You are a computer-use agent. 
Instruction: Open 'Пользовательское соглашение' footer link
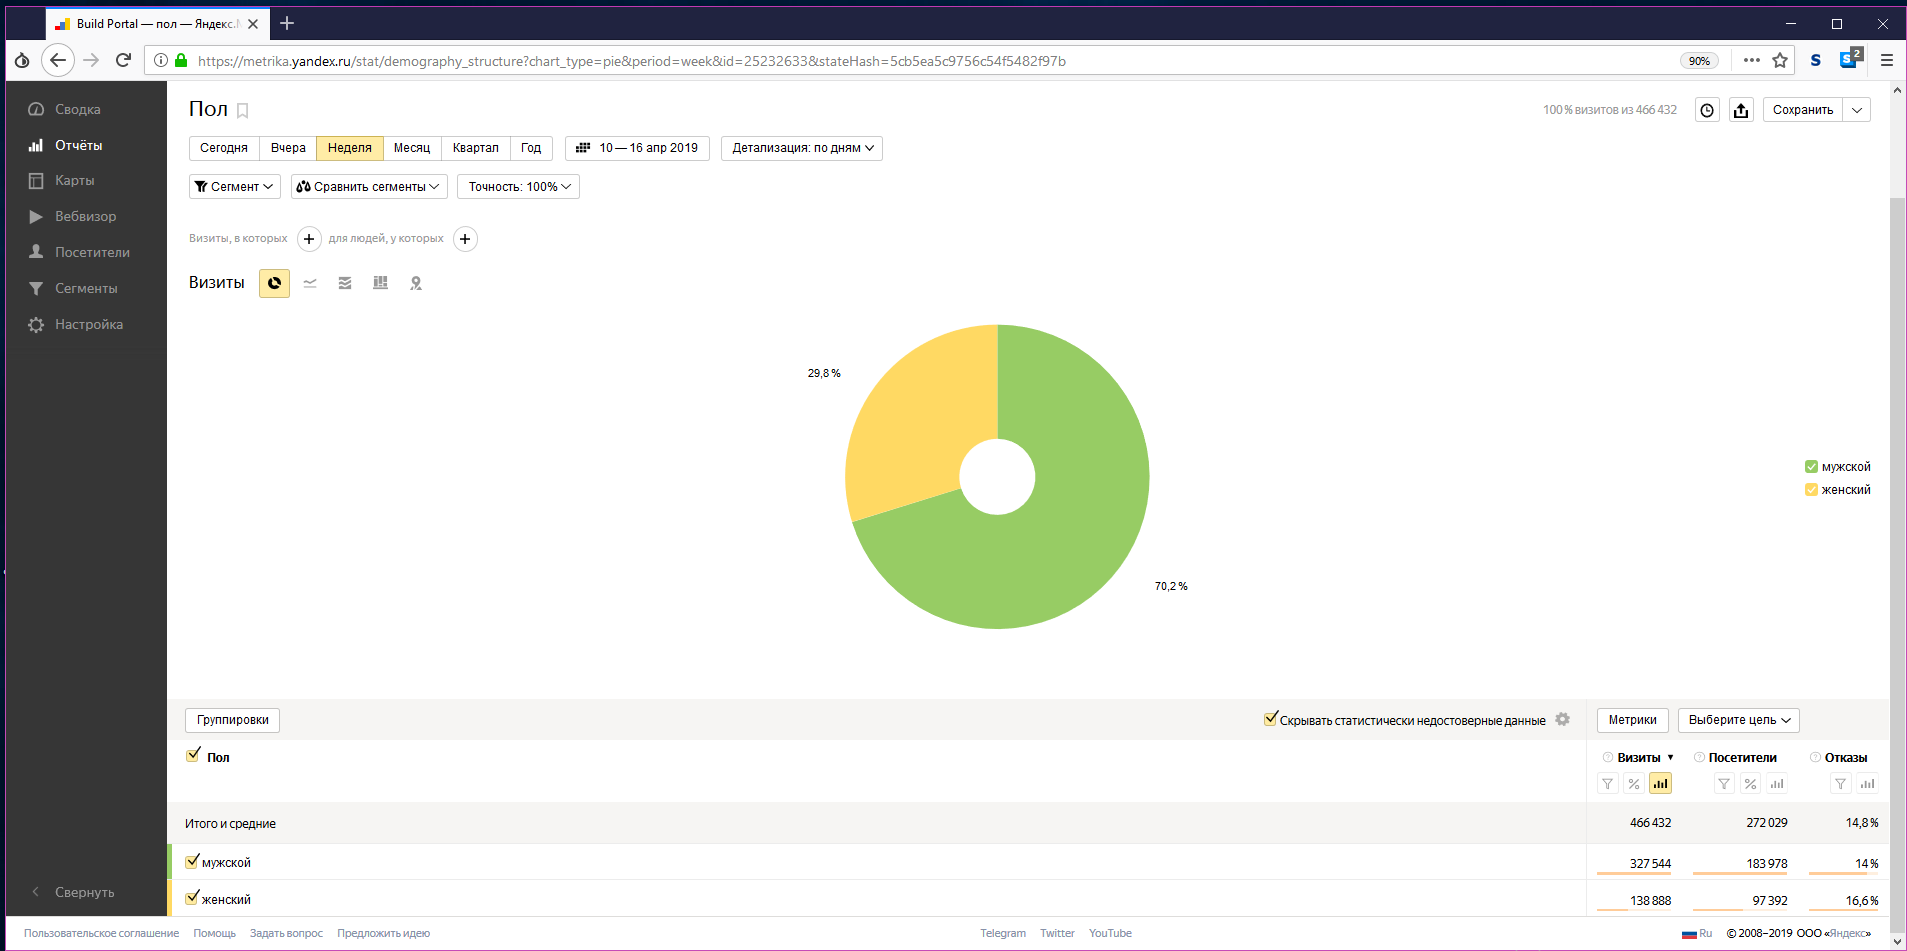click(x=101, y=933)
